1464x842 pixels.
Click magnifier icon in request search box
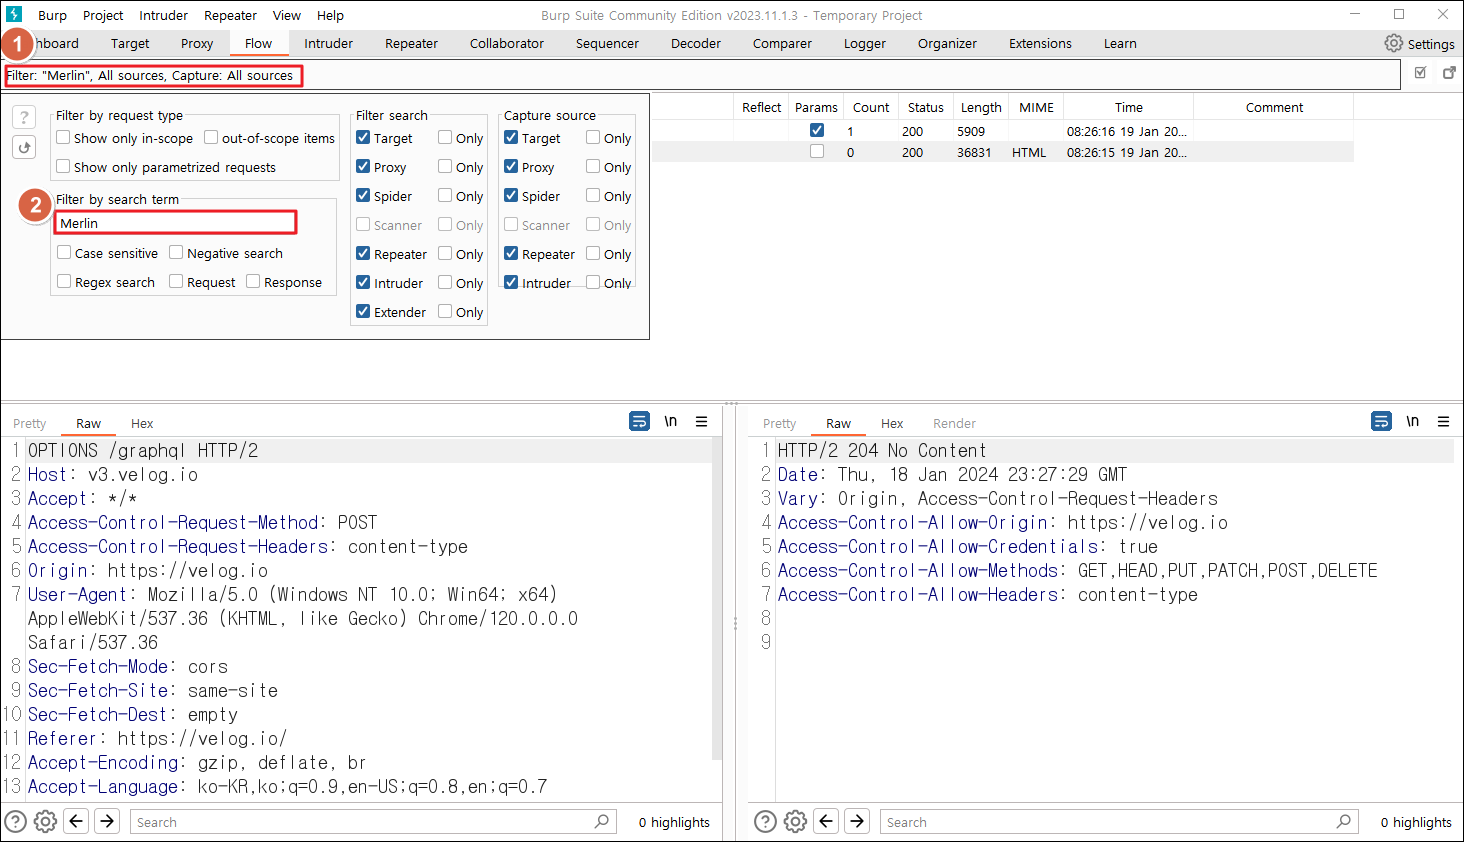(602, 821)
